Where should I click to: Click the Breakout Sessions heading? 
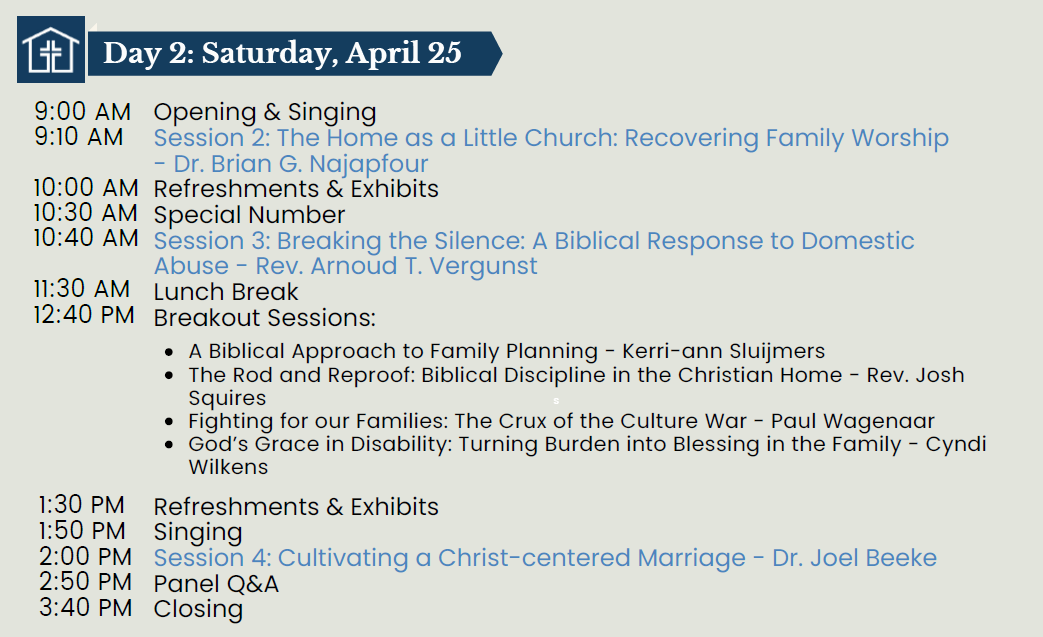pos(264,318)
